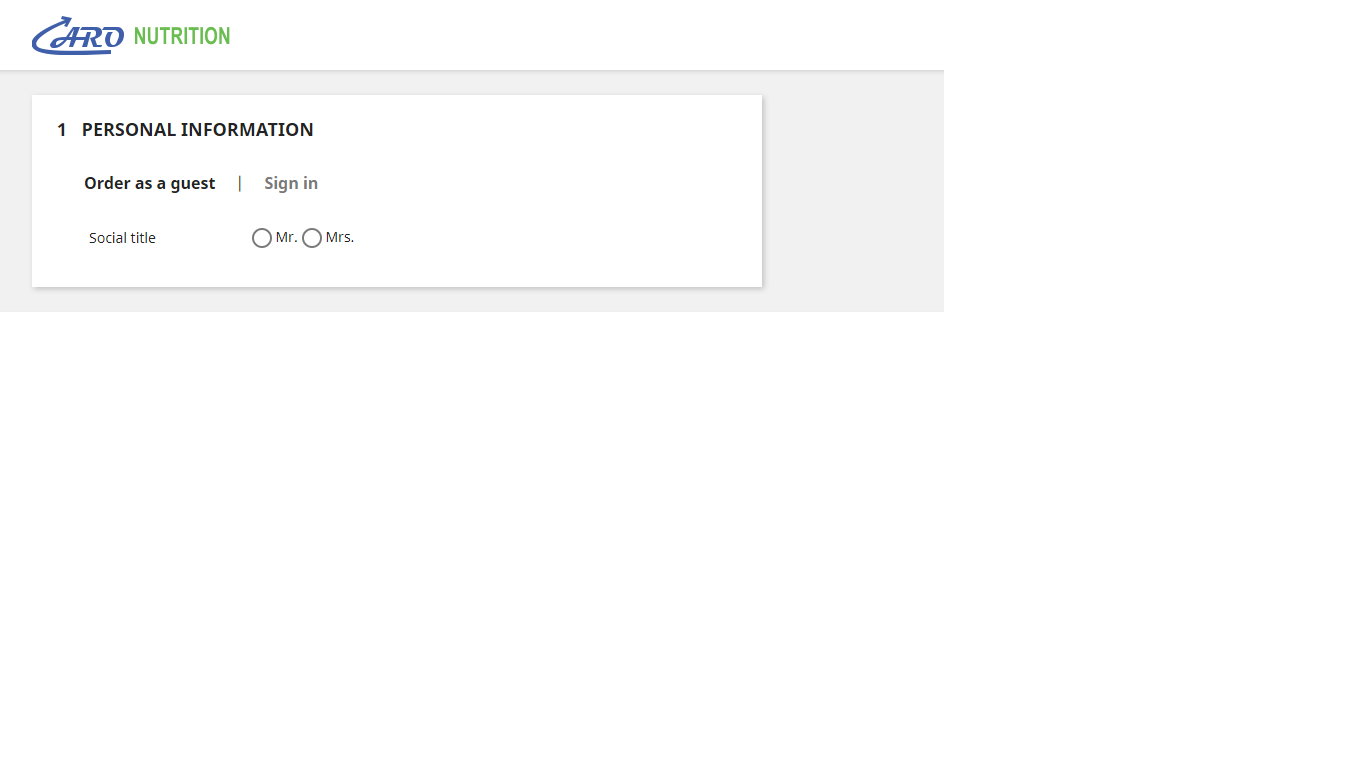Screen dimensions: 1366x768
Task: Click the Mr. label text
Action: coord(286,237)
